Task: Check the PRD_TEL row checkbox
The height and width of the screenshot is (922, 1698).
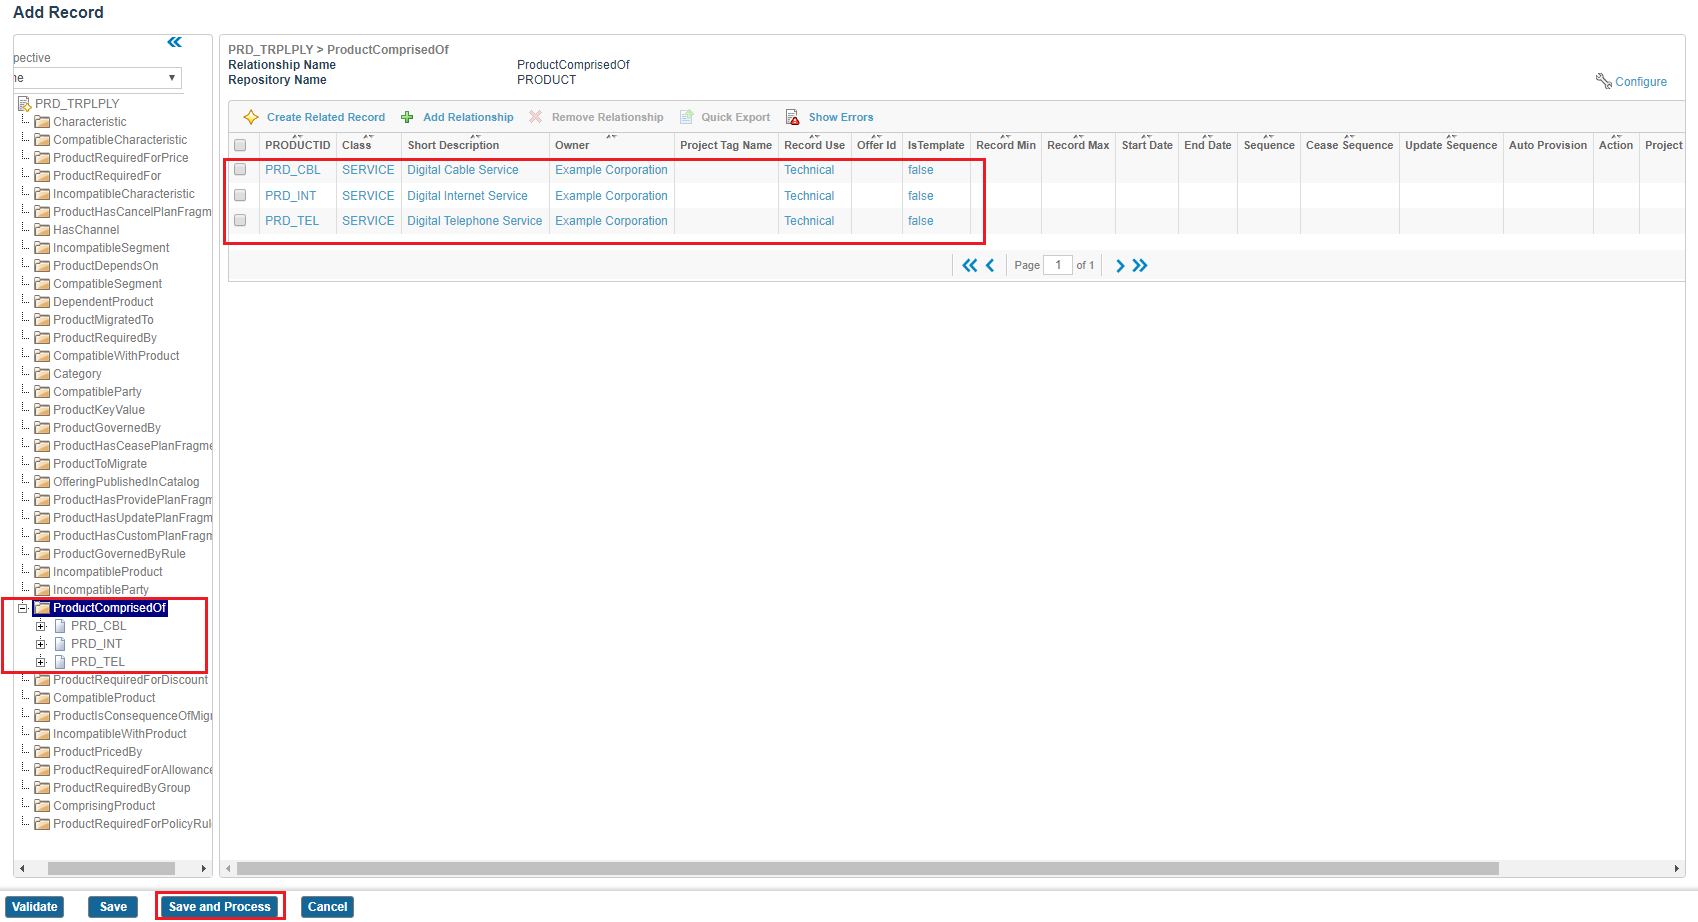Action: 240,220
